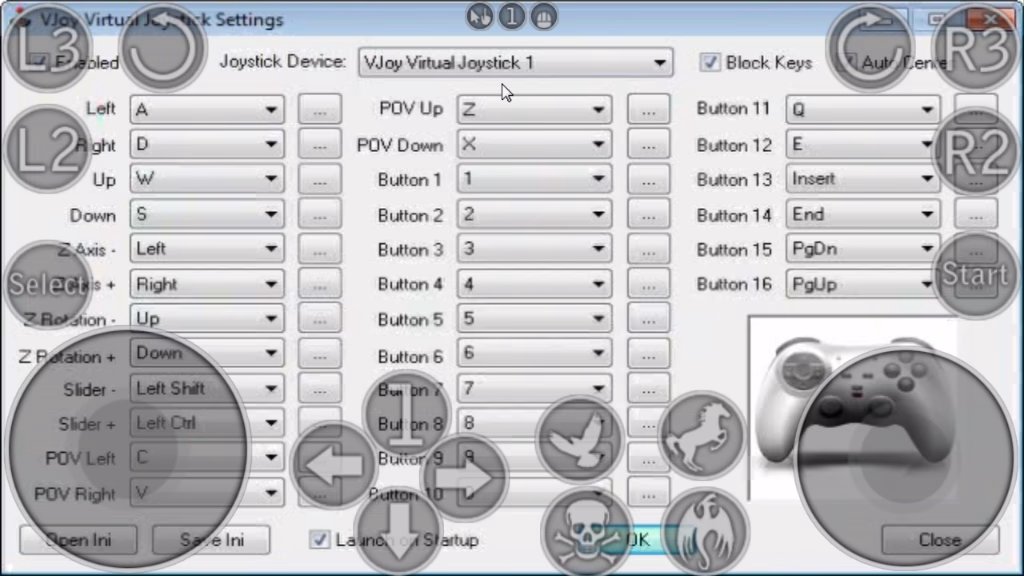Tap the R2 trigger overlay button
The height and width of the screenshot is (576, 1024).
(x=977, y=152)
